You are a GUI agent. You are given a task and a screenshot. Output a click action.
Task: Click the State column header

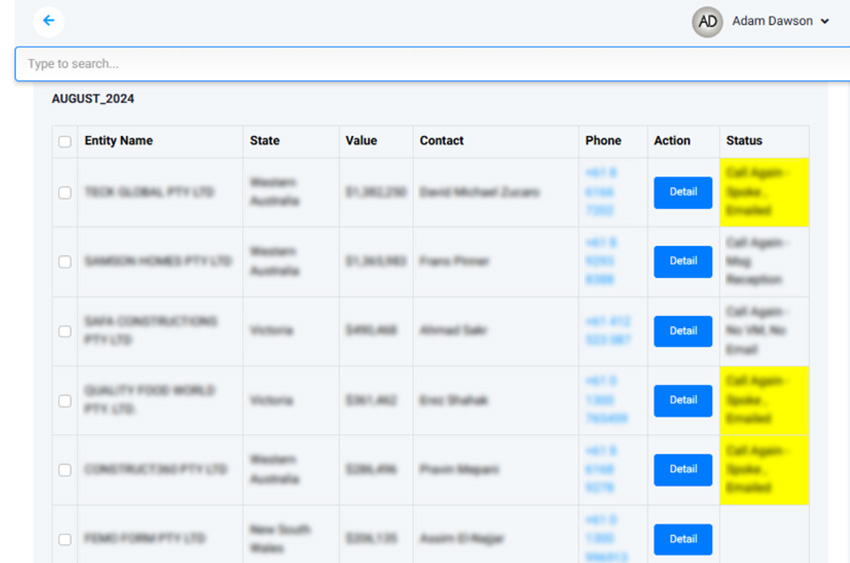coord(265,141)
